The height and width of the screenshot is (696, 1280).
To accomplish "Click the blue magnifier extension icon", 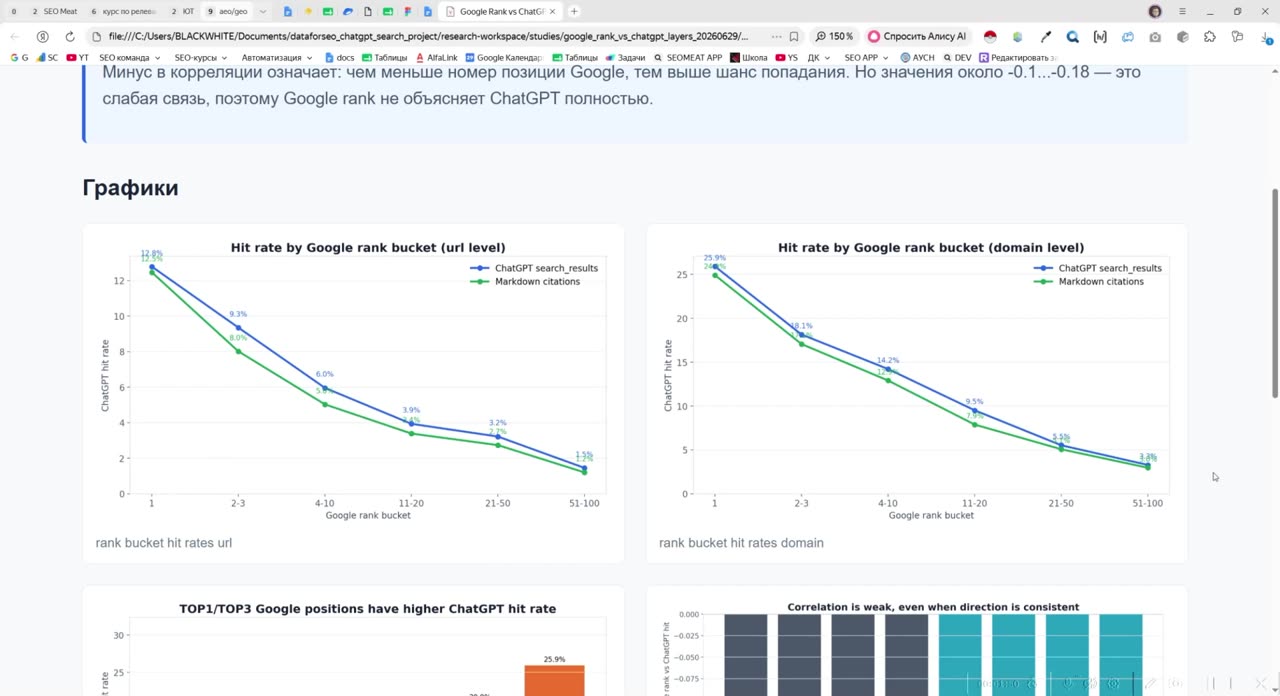I will [x=1073, y=37].
